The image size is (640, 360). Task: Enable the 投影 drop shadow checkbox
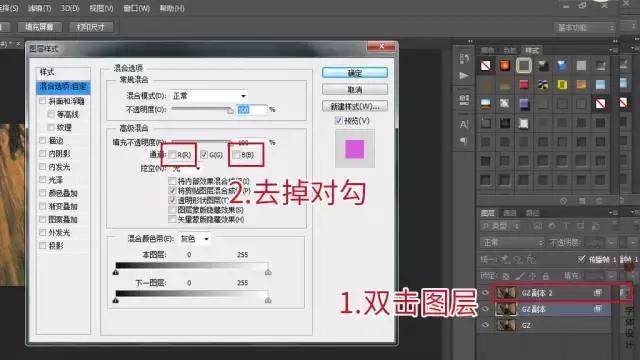(x=42, y=245)
